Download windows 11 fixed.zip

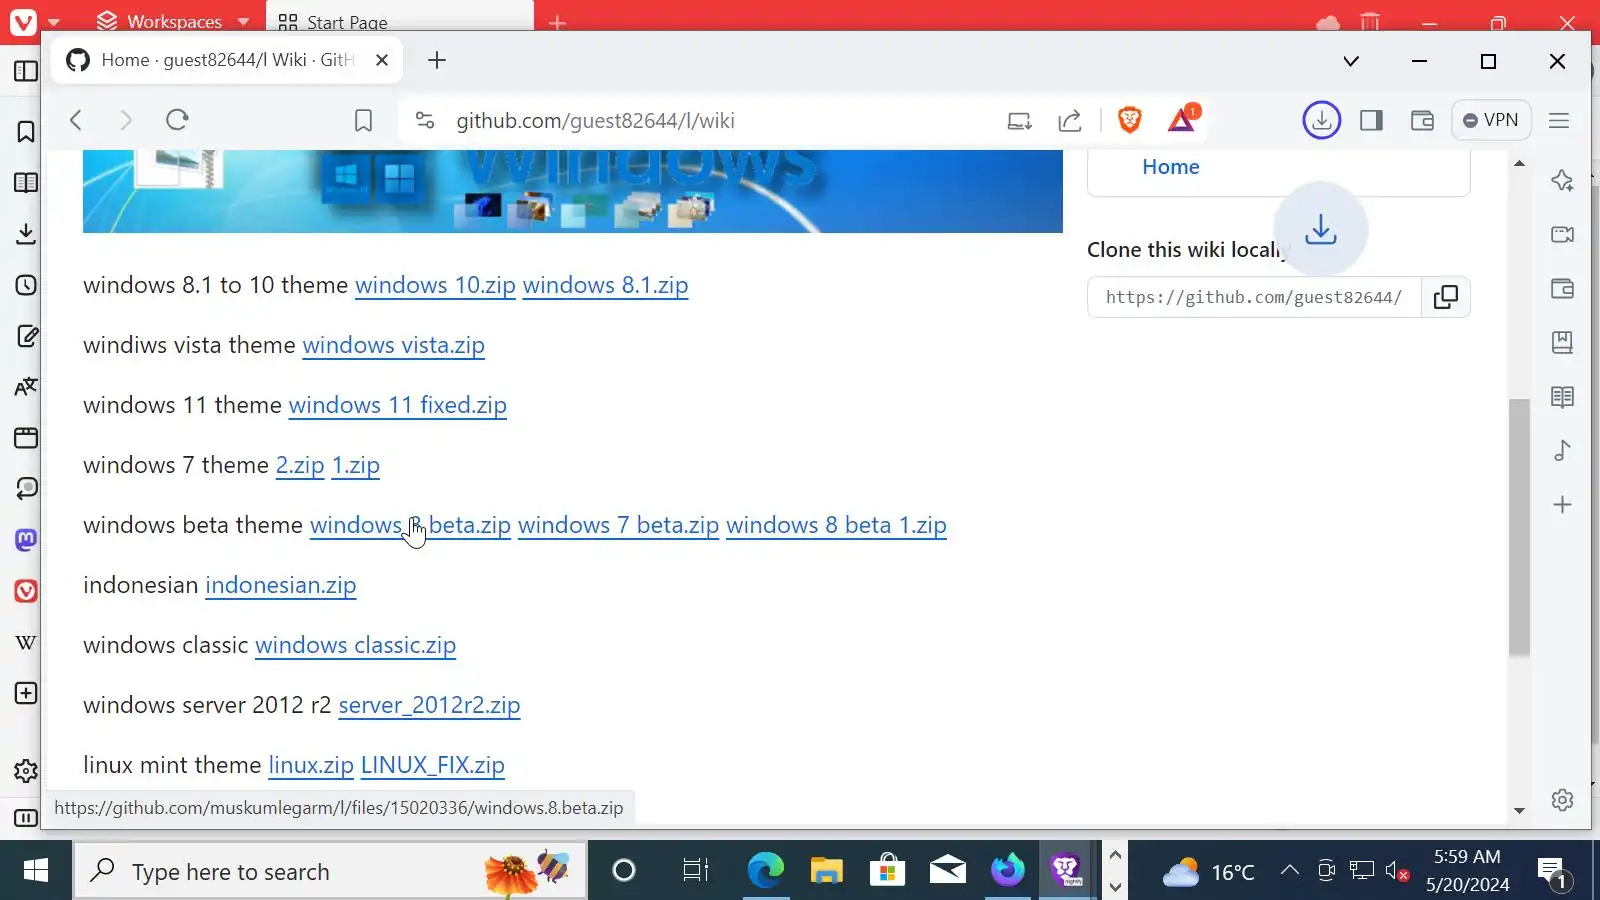(397, 405)
